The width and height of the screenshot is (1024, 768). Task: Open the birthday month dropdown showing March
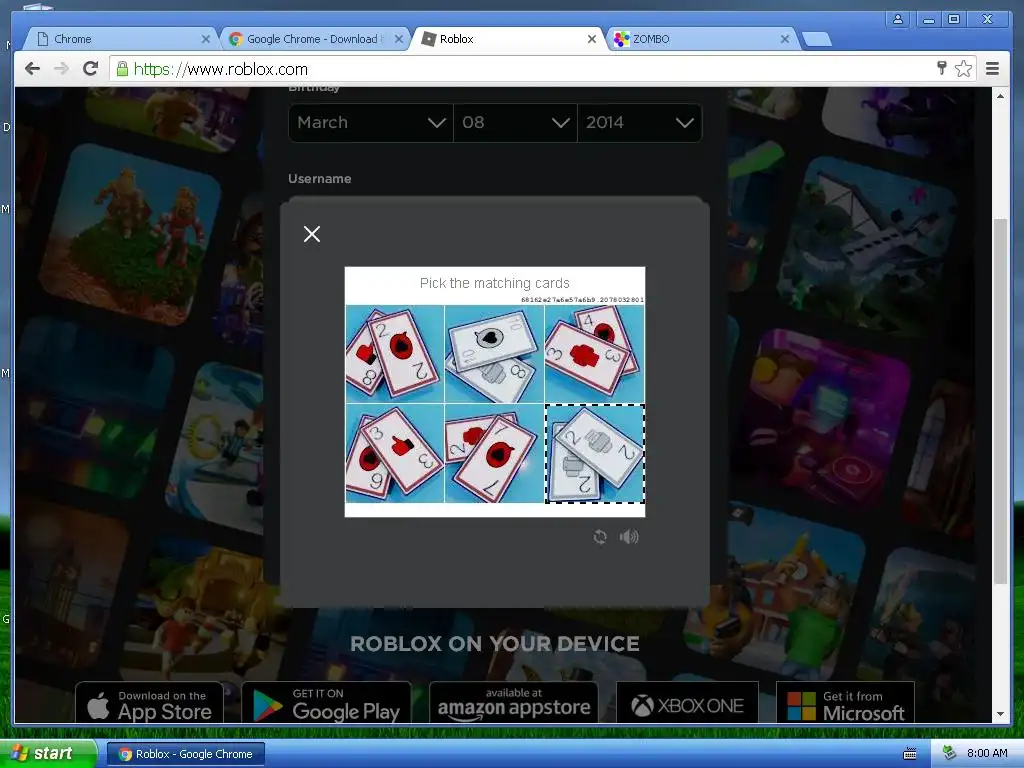[x=370, y=122]
